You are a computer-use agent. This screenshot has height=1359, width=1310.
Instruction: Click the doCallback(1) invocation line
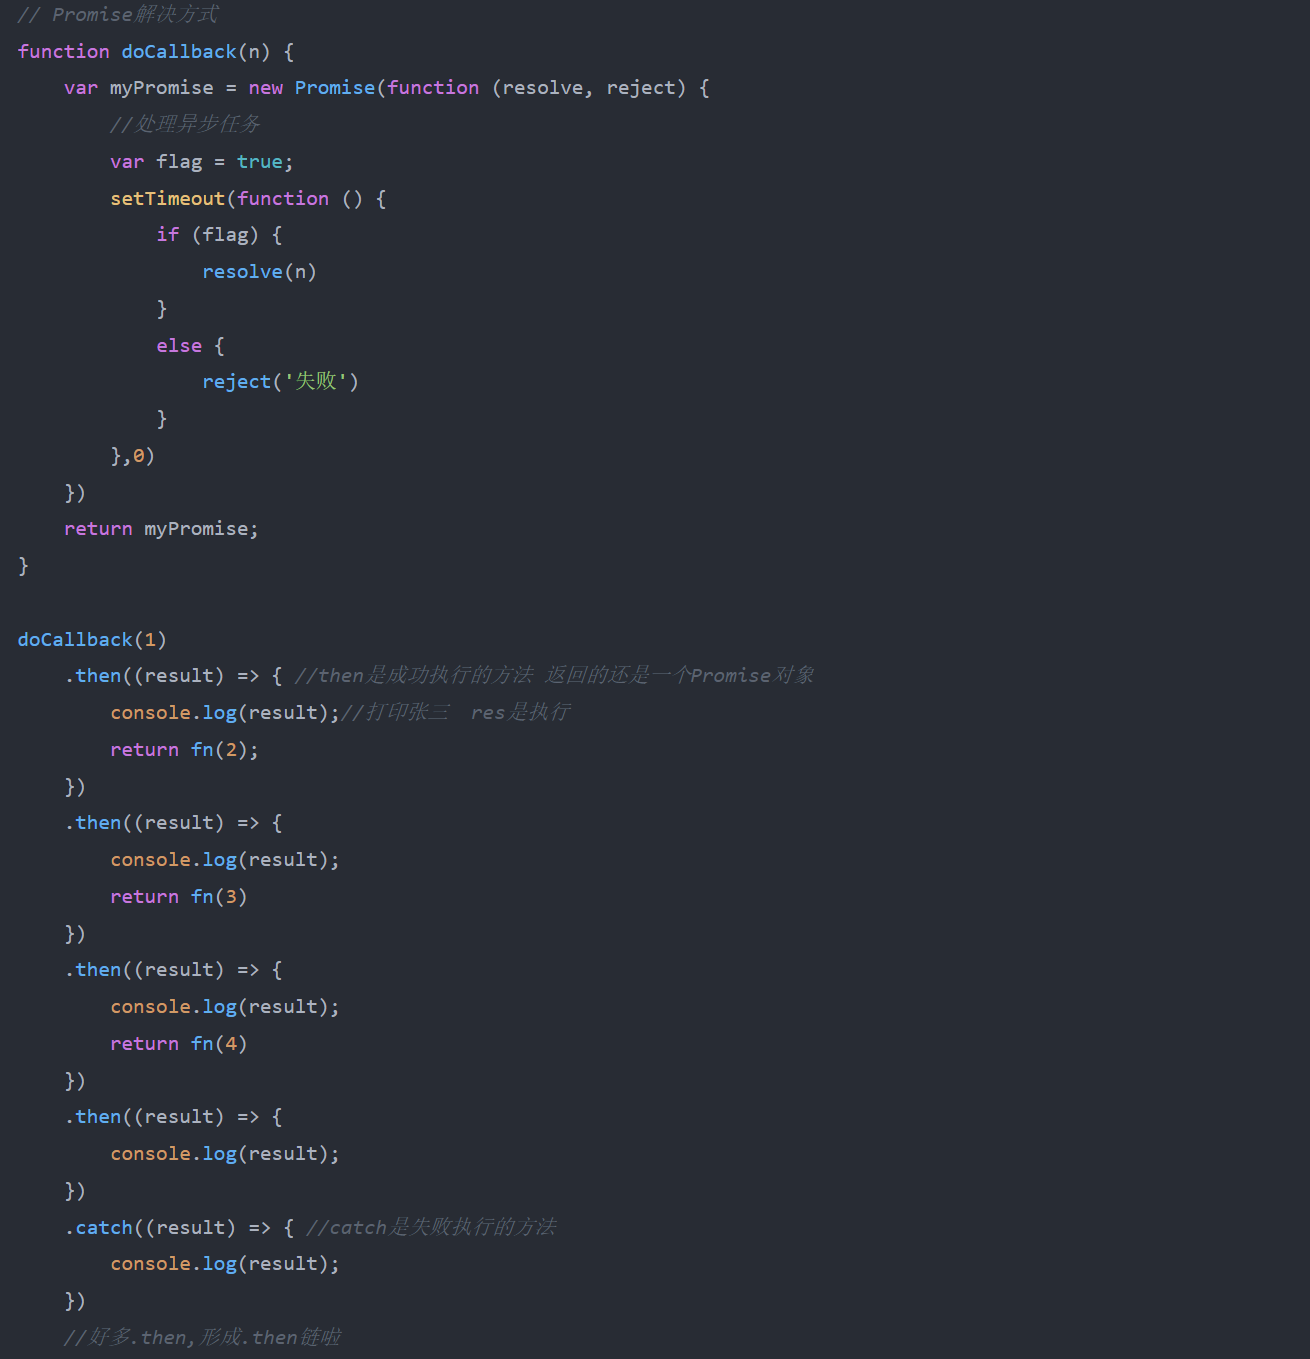pyautogui.click(x=92, y=639)
